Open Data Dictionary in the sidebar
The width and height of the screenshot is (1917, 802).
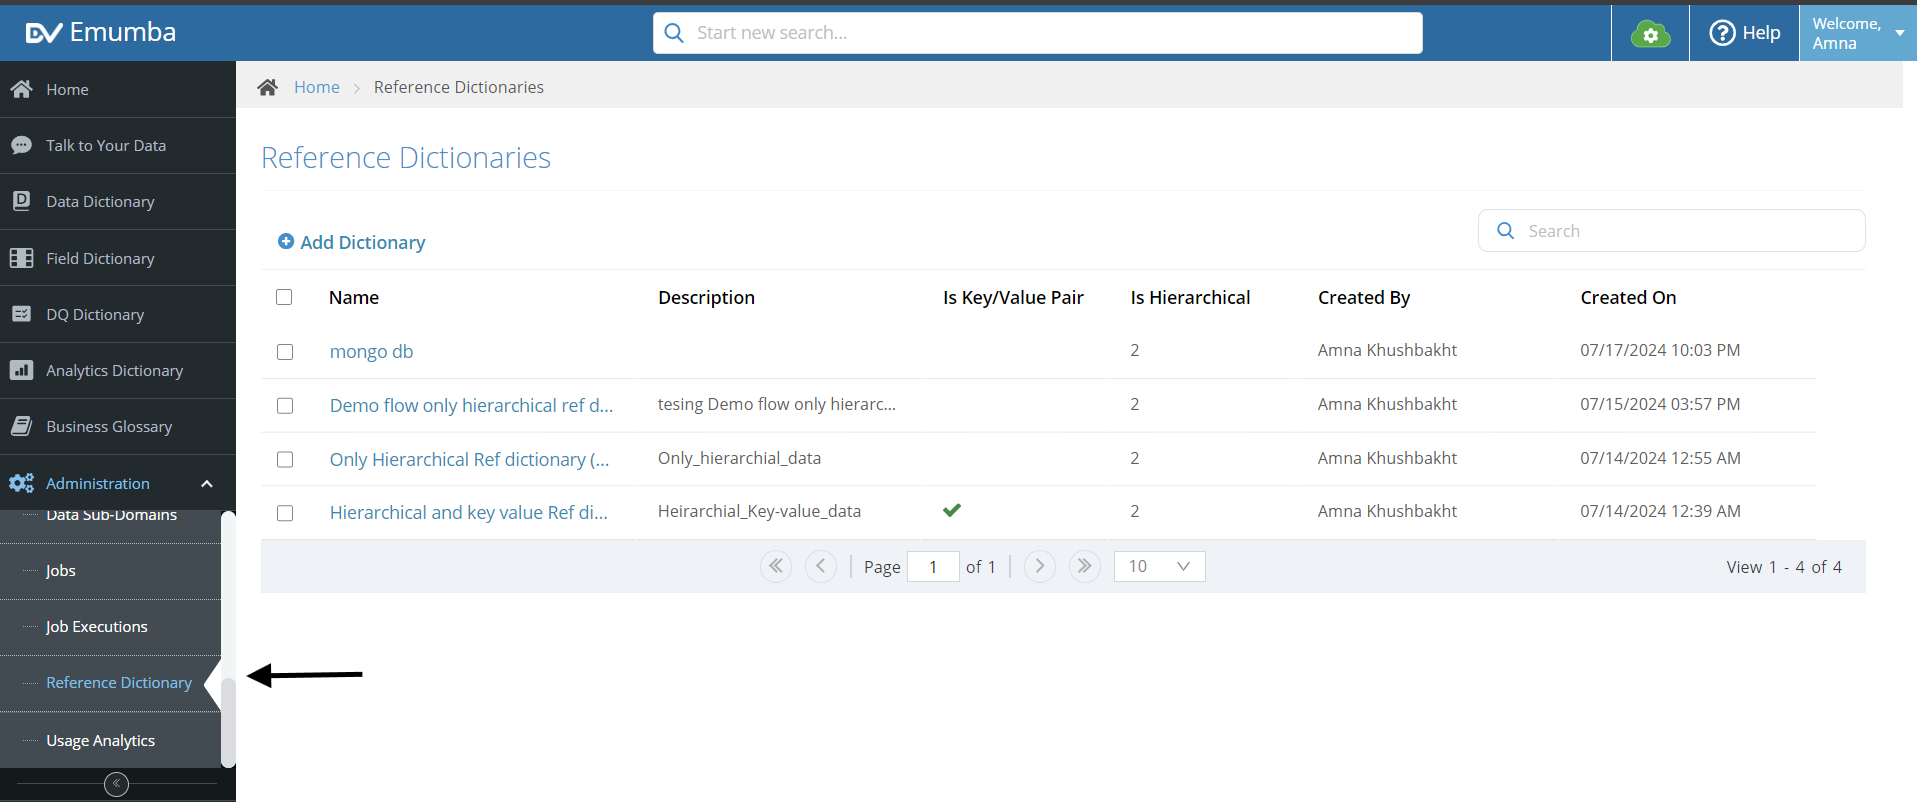(x=118, y=202)
